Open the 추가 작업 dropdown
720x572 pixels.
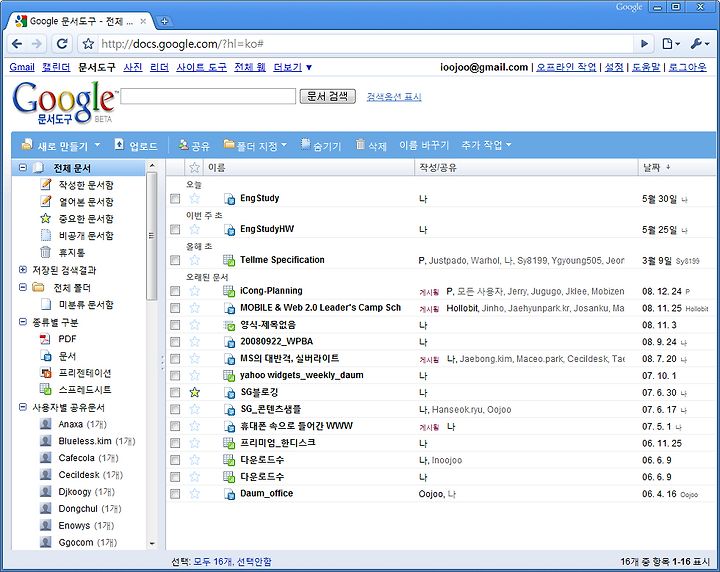486,145
